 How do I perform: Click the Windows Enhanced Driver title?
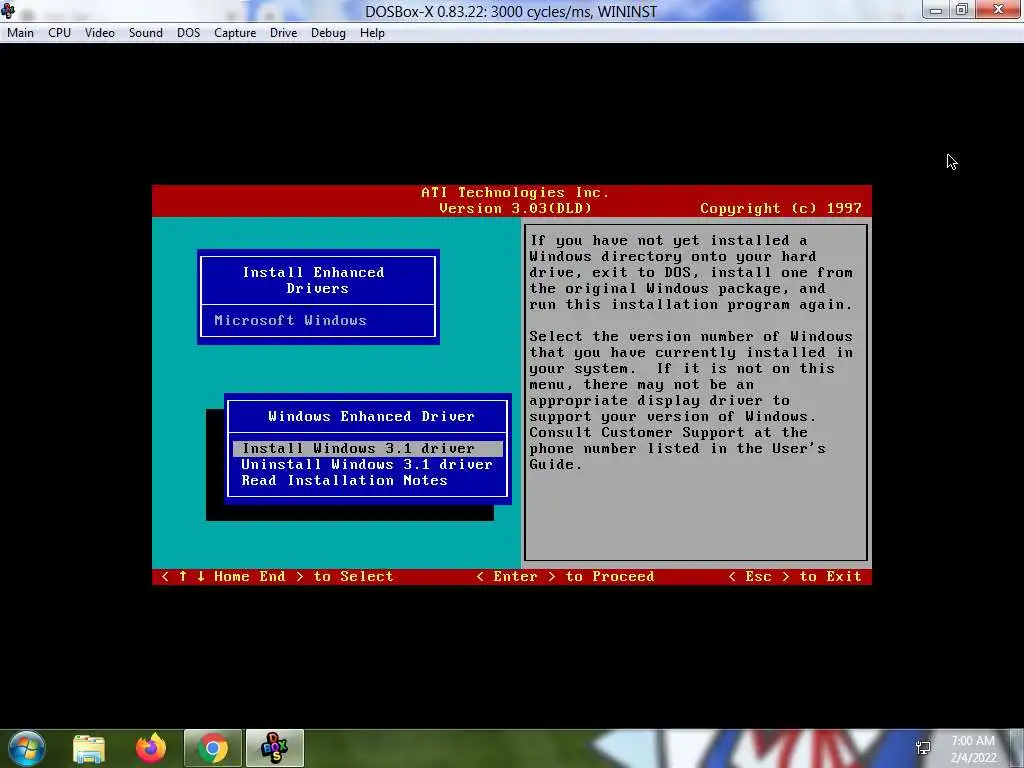click(371, 417)
